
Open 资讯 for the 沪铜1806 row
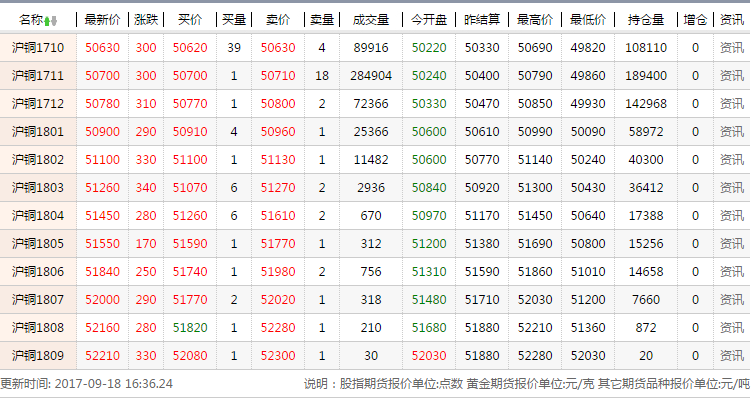point(731,271)
